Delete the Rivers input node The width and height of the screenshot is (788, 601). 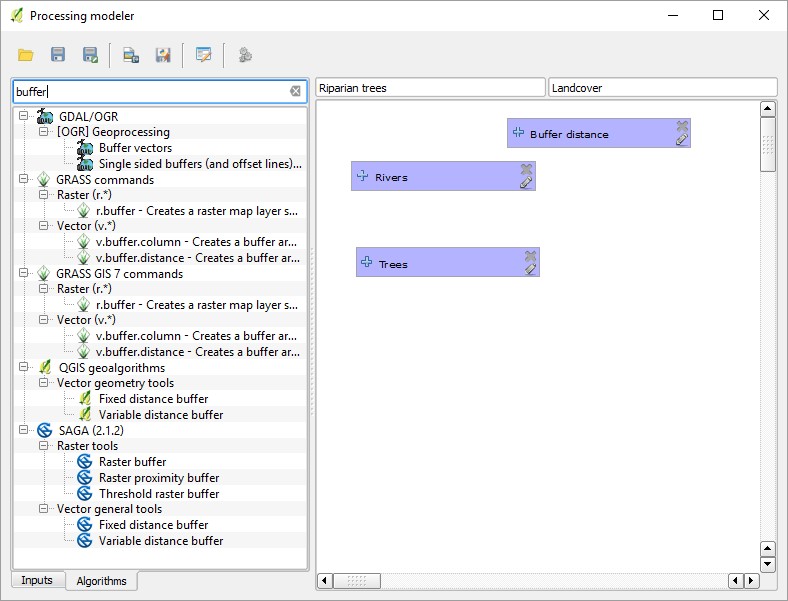[526, 169]
